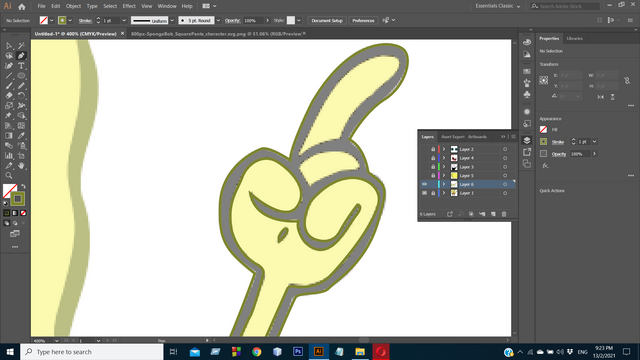Switch to the SpongeBob_SquarePants_character document tab
640x360 pixels.
(216, 34)
